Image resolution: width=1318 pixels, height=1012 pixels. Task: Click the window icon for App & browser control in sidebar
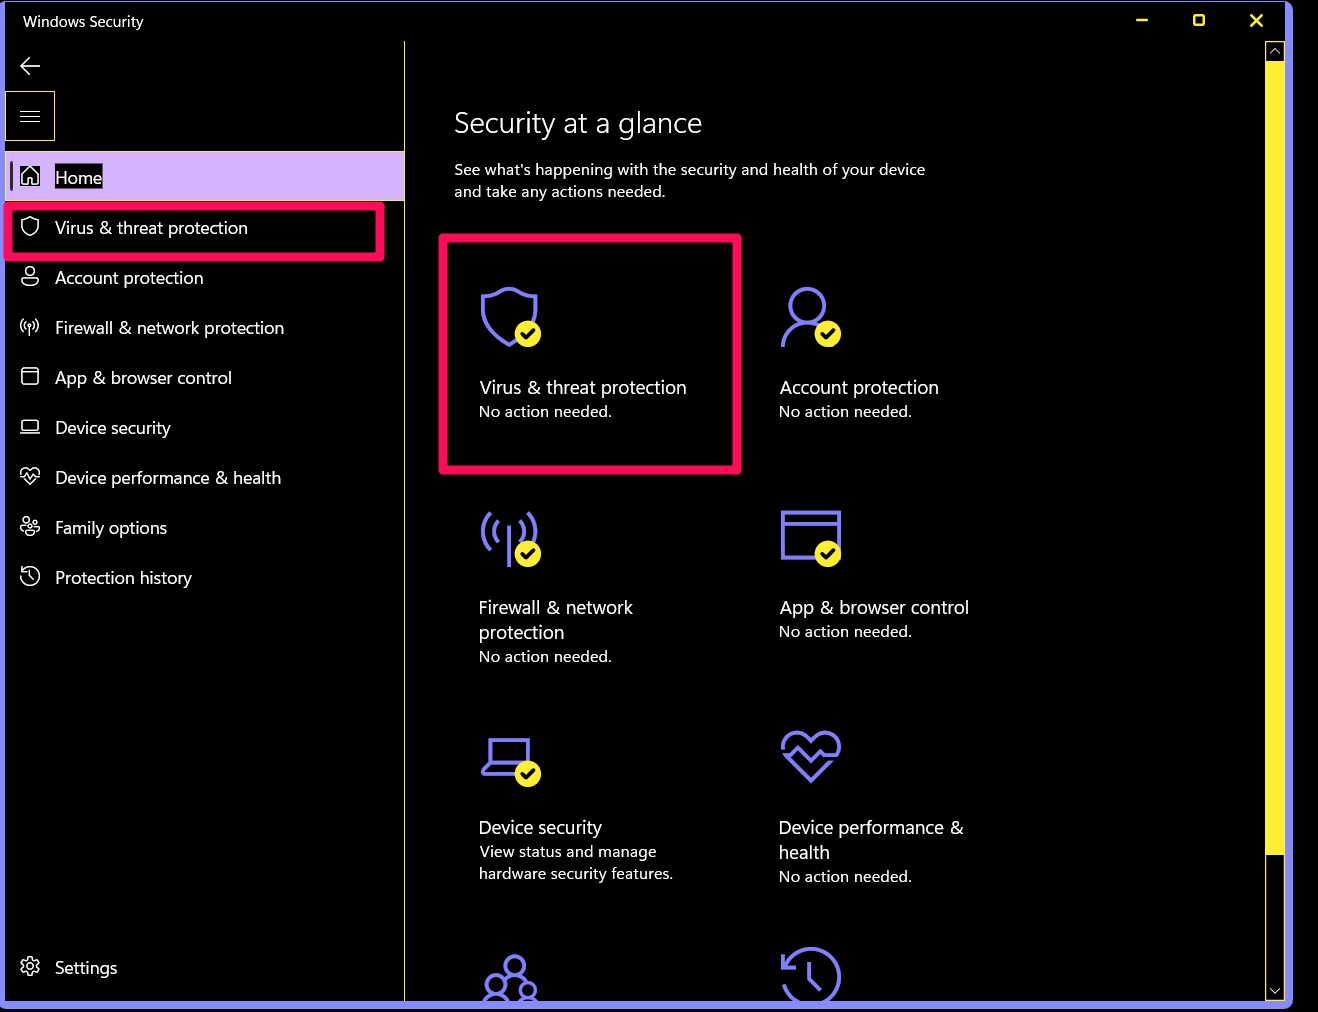[30, 377]
